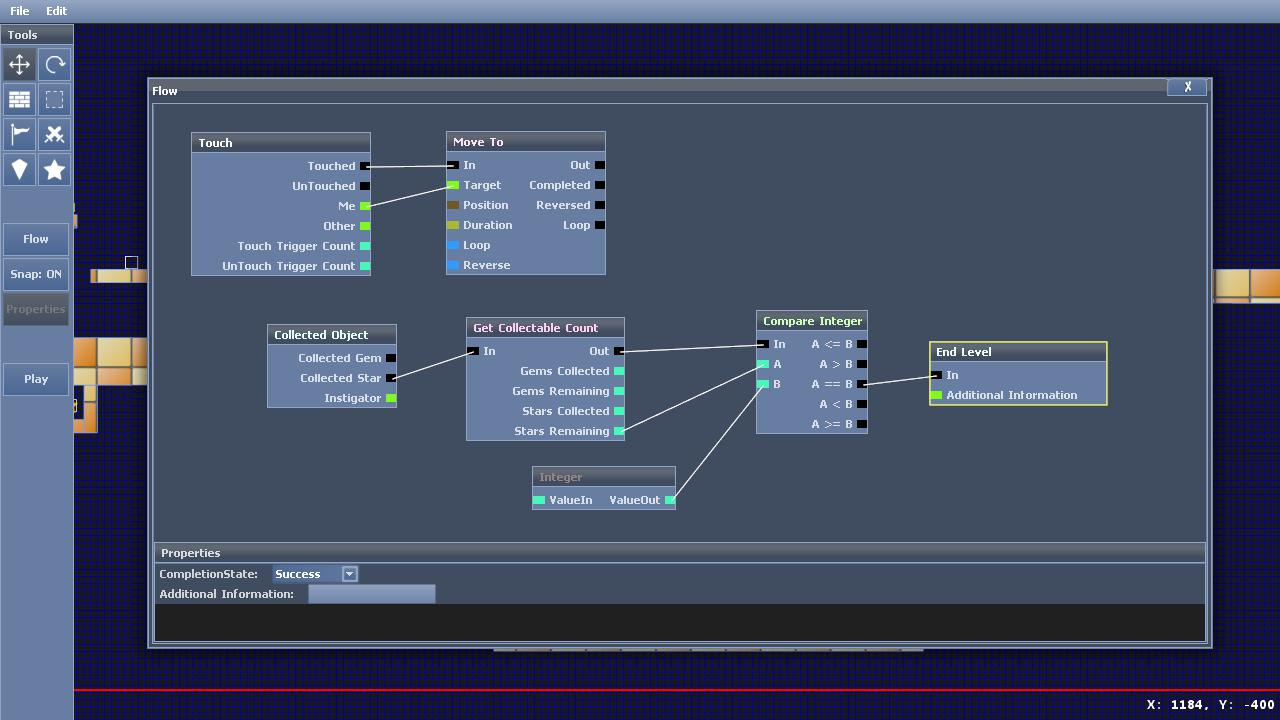Select the flag tool

[x=19, y=135]
